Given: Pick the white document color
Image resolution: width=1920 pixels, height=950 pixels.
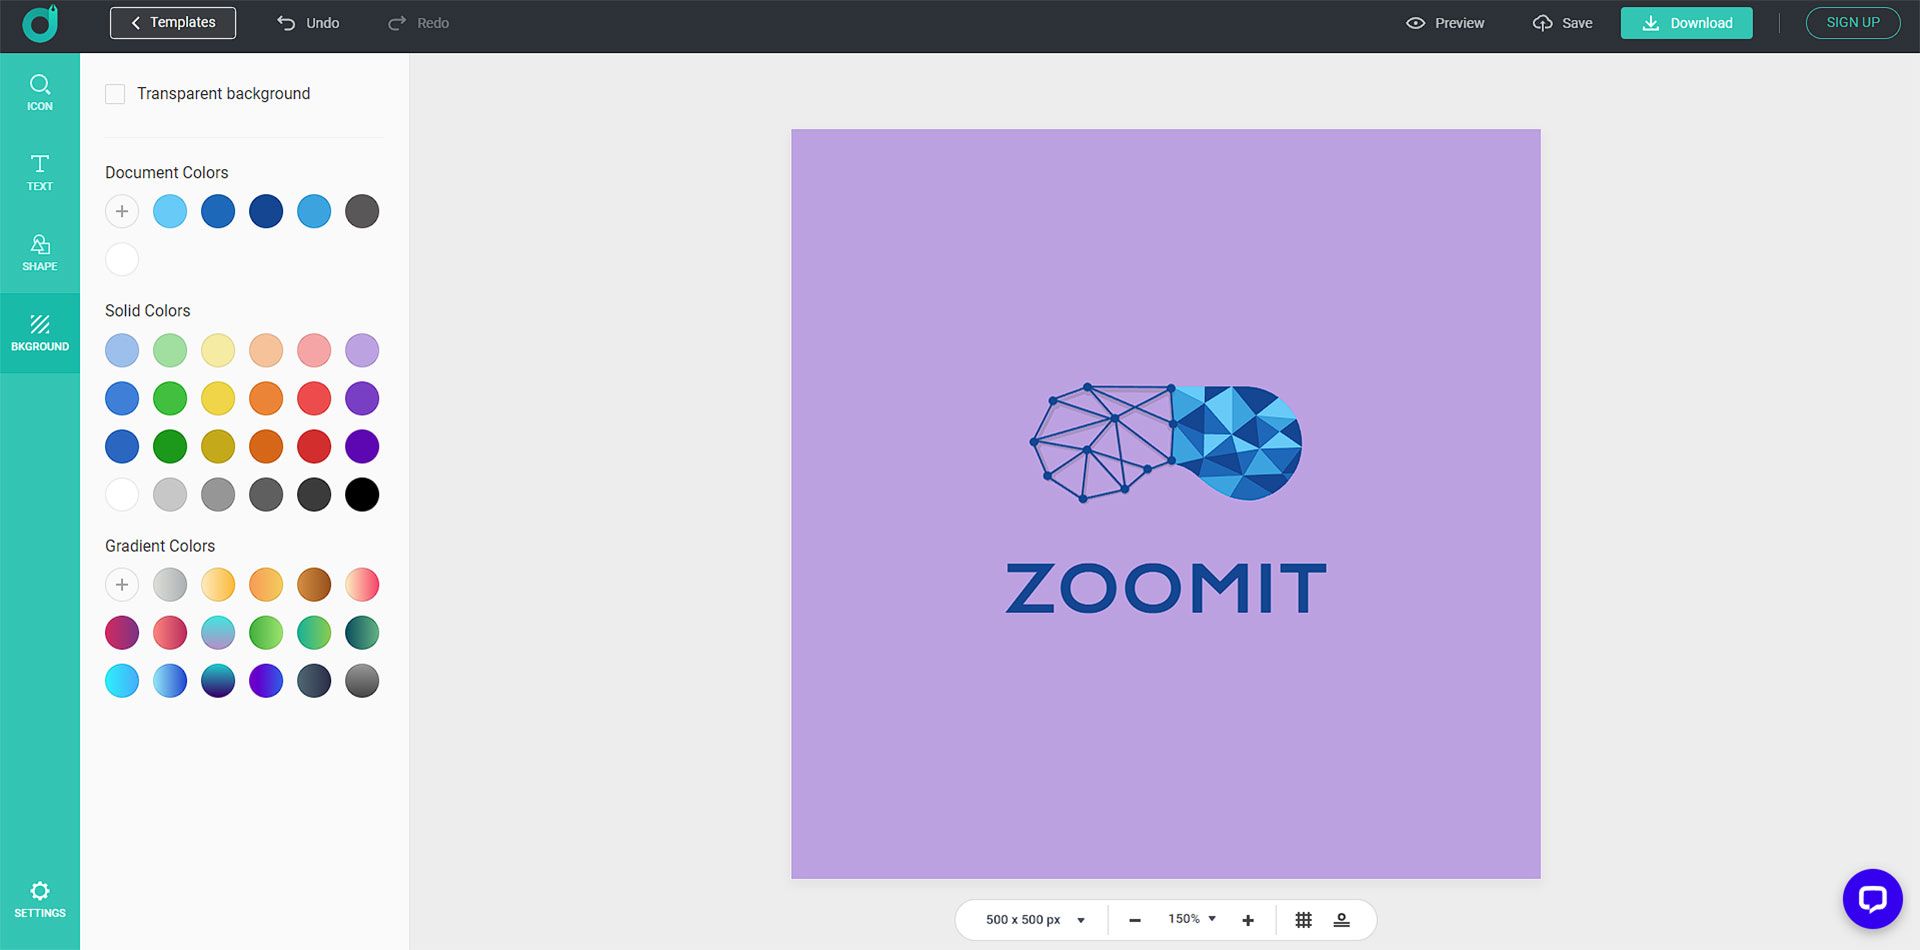Looking at the screenshot, I should point(122,260).
